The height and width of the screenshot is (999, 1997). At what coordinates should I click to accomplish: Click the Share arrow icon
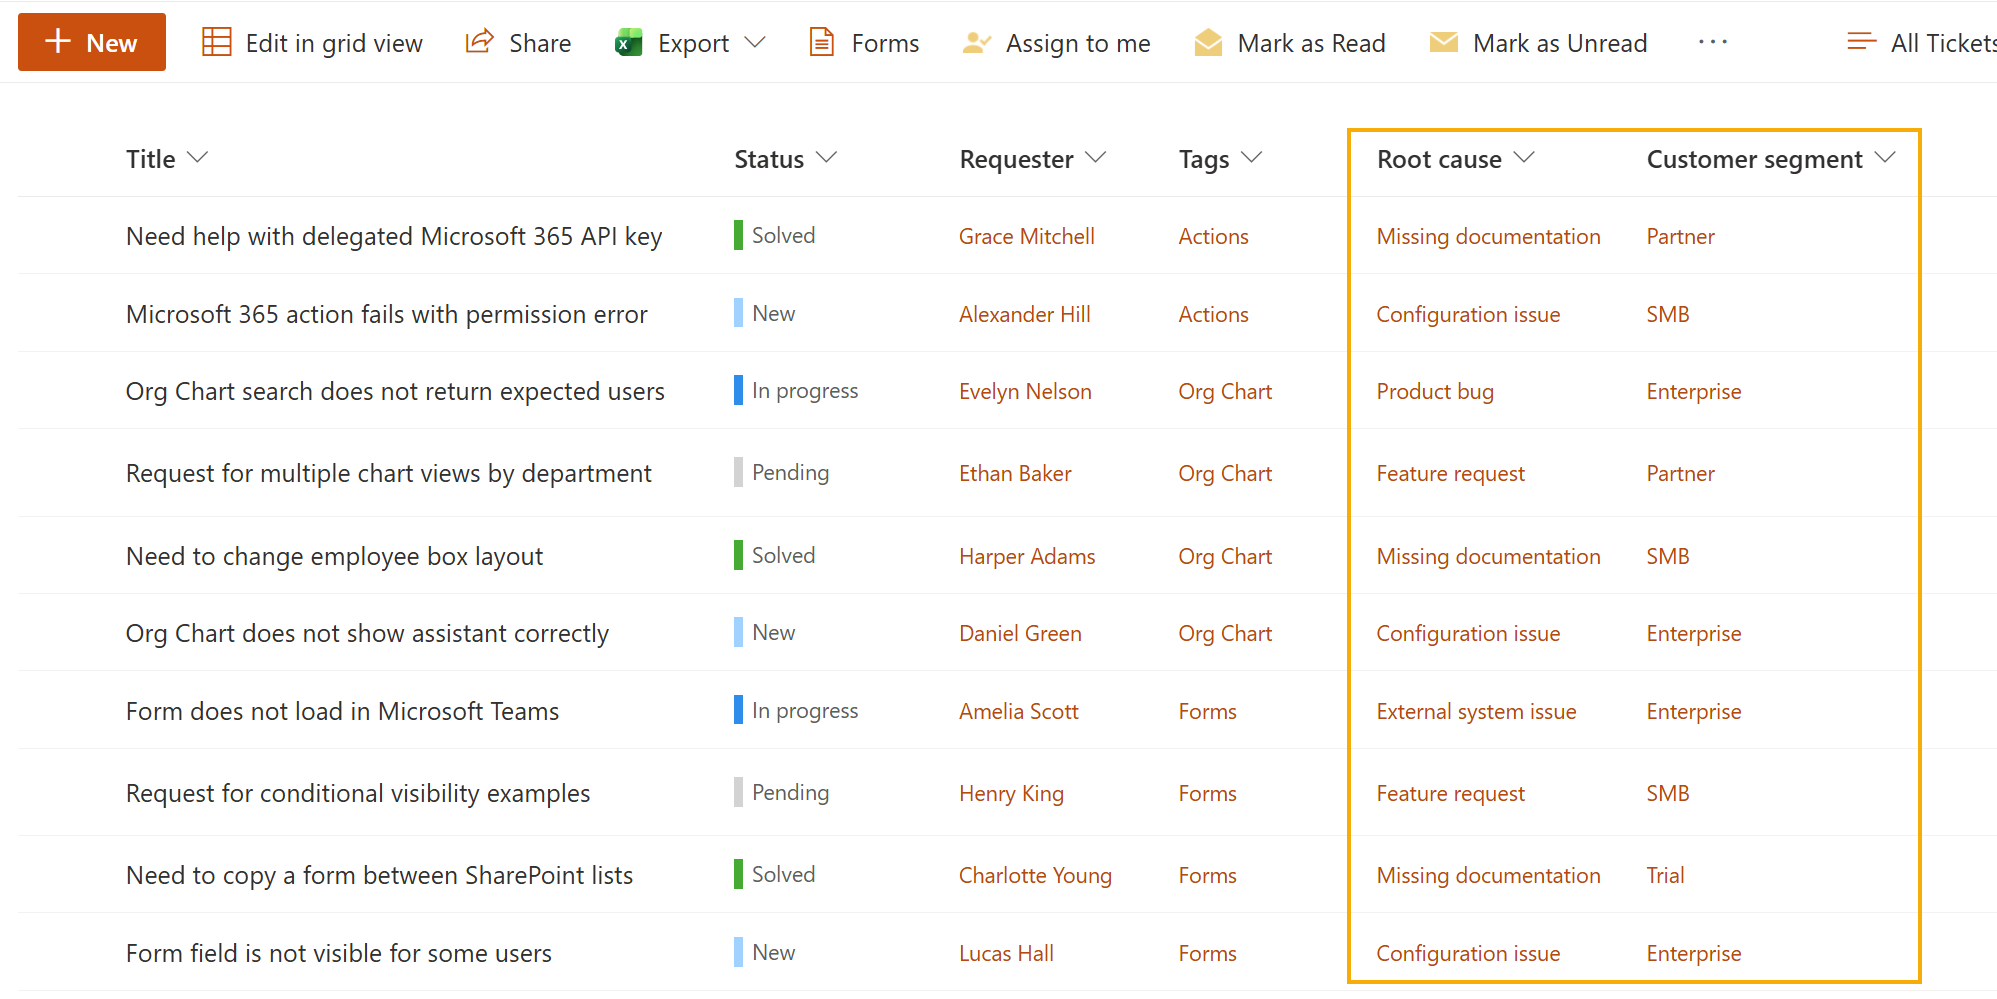pyautogui.click(x=479, y=42)
